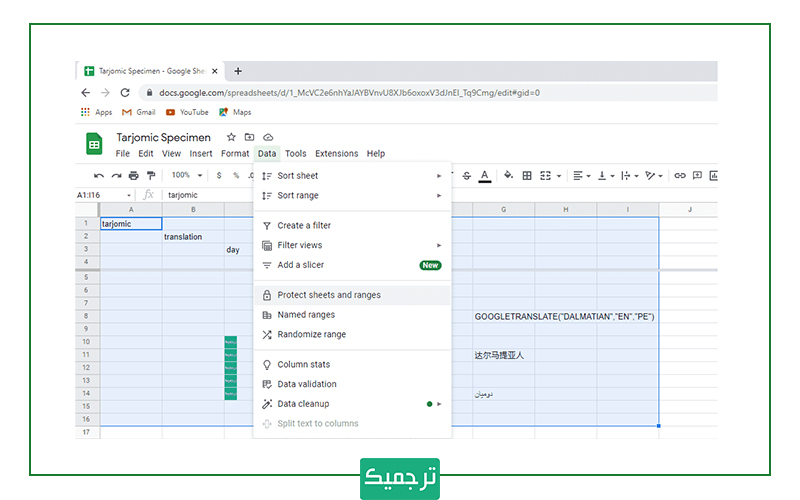
Task: Click the browser address bar URL
Action: click(349, 93)
